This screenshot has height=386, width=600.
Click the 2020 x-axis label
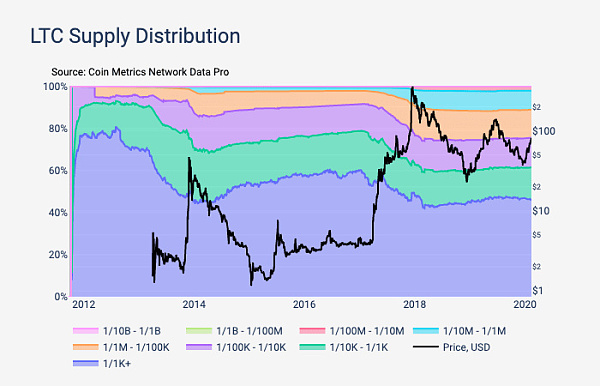click(x=525, y=305)
